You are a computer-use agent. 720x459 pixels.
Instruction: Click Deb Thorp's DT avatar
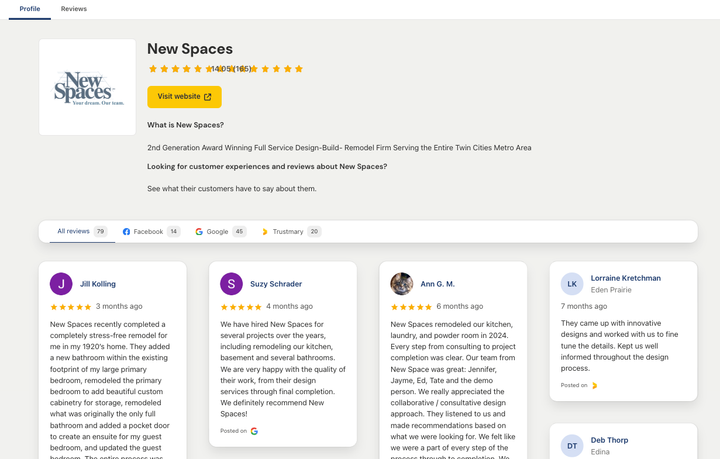tap(572, 445)
